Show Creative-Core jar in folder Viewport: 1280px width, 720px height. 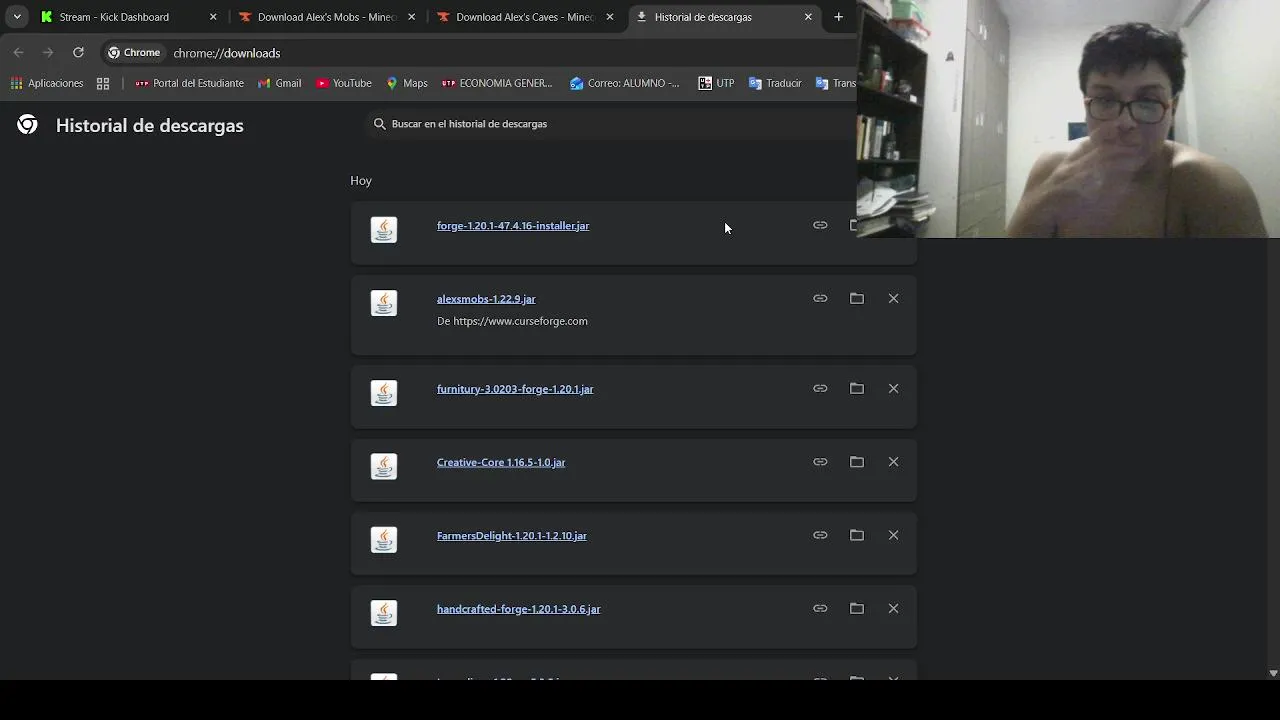[857, 461]
